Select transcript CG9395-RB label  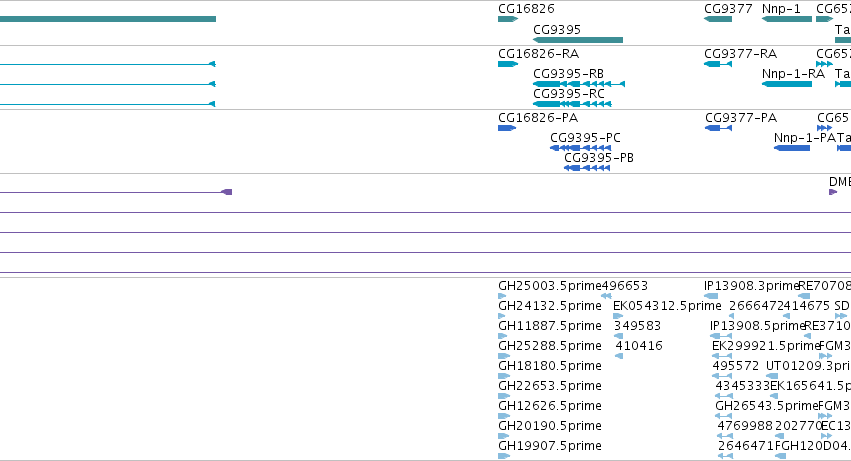568,74
